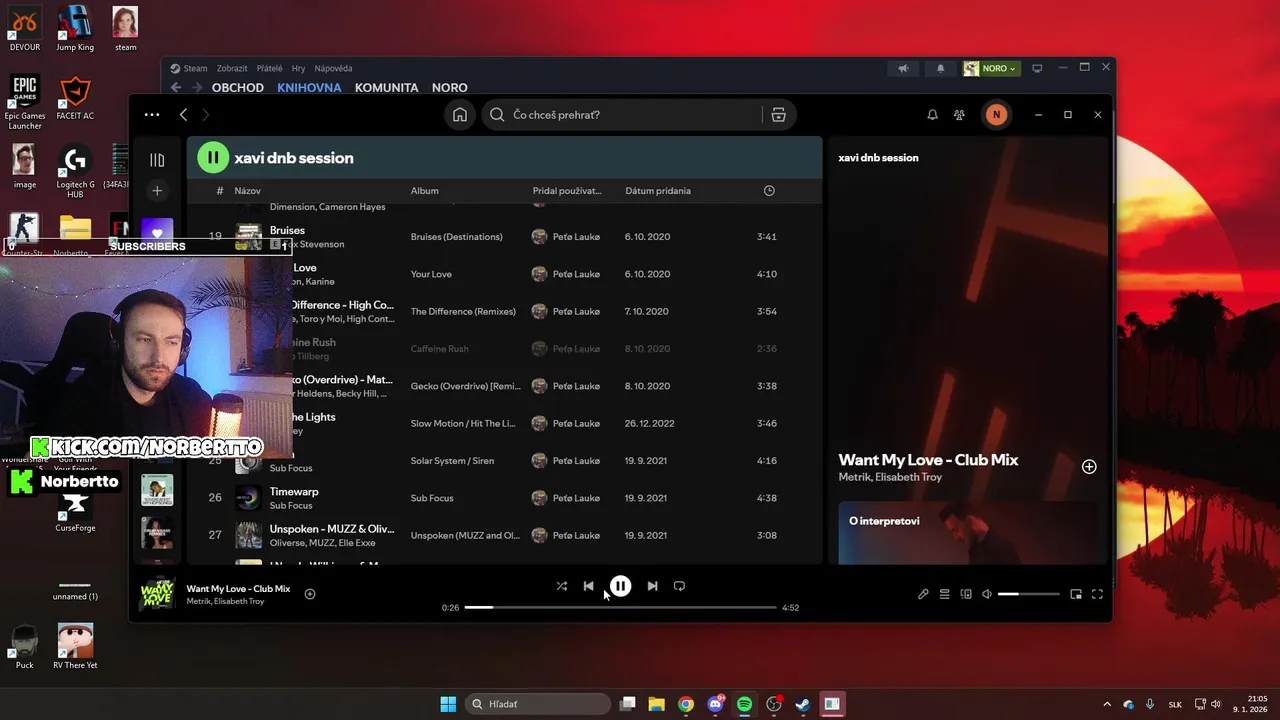Pause playback with the bottom pause button

pos(620,586)
